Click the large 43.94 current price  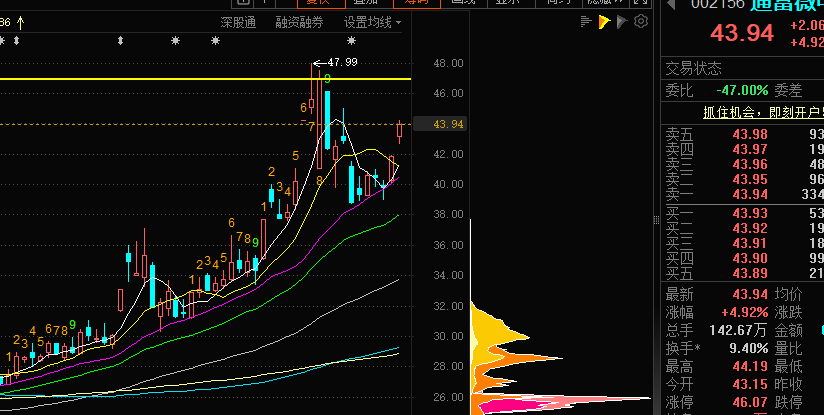[742, 33]
